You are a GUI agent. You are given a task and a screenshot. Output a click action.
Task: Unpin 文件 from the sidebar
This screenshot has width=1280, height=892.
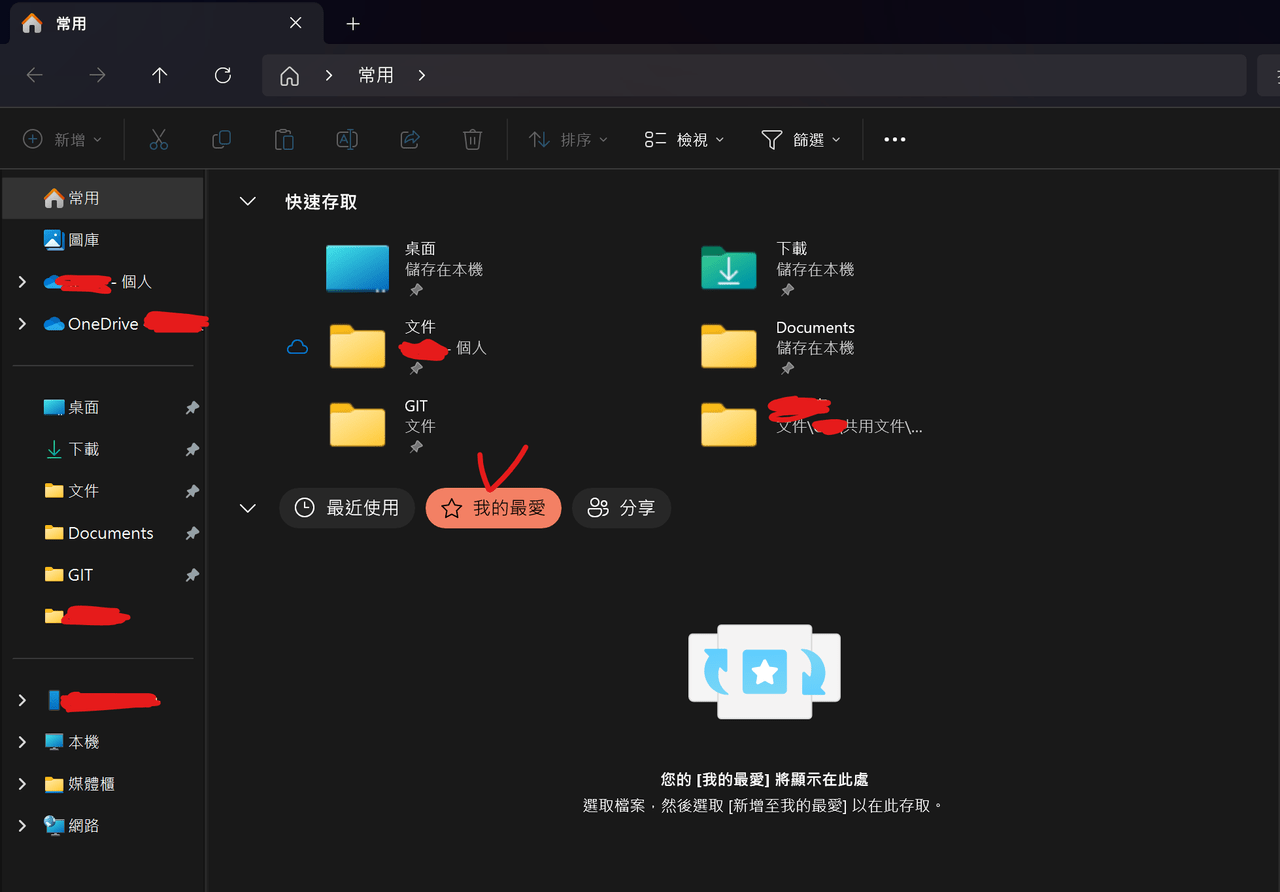click(x=192, y=491)
